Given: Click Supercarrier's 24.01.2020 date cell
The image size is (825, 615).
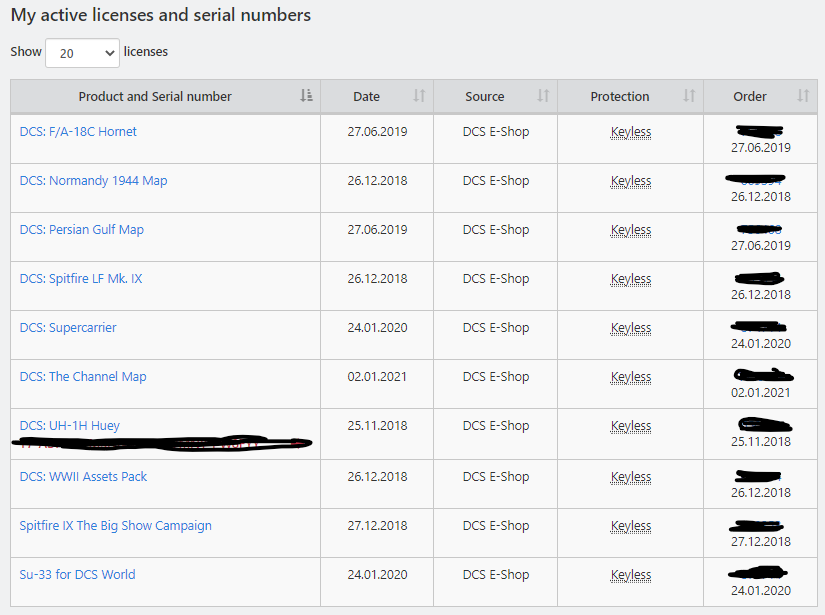Looking at the screenshot, I should pos(377,328).
